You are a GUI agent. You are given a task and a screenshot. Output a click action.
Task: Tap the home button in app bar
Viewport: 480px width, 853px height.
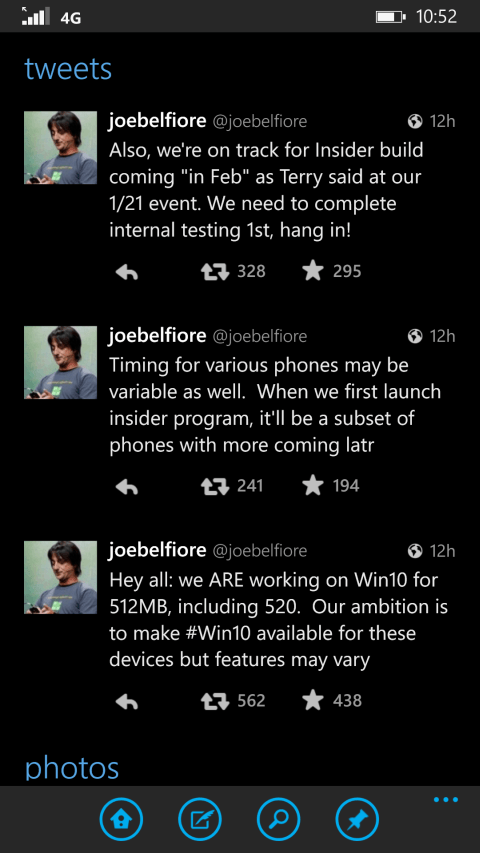(x=121, y=819)
